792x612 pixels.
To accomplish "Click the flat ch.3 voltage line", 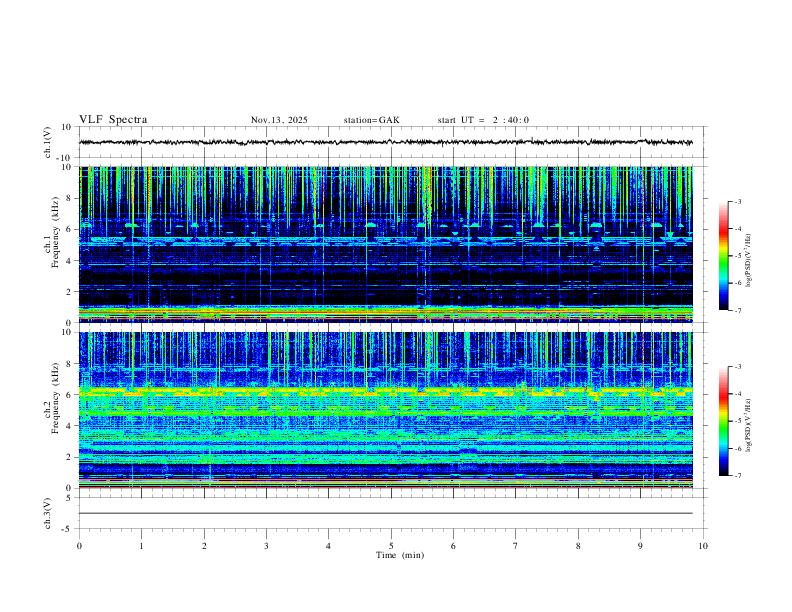I will point(386,513).
